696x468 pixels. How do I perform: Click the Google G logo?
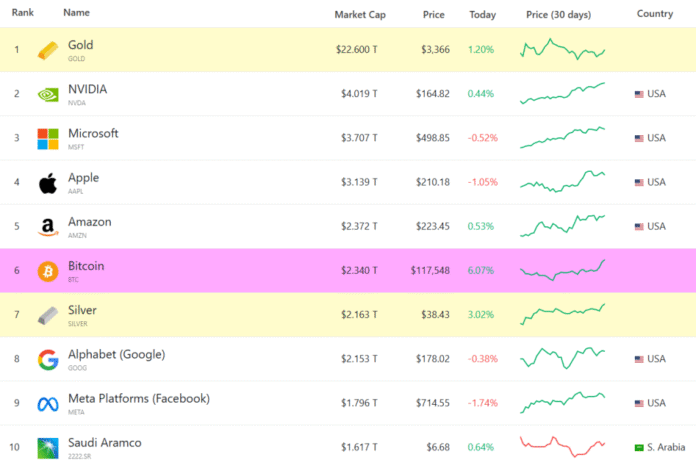pyautogui.click(x=48, y=359)
